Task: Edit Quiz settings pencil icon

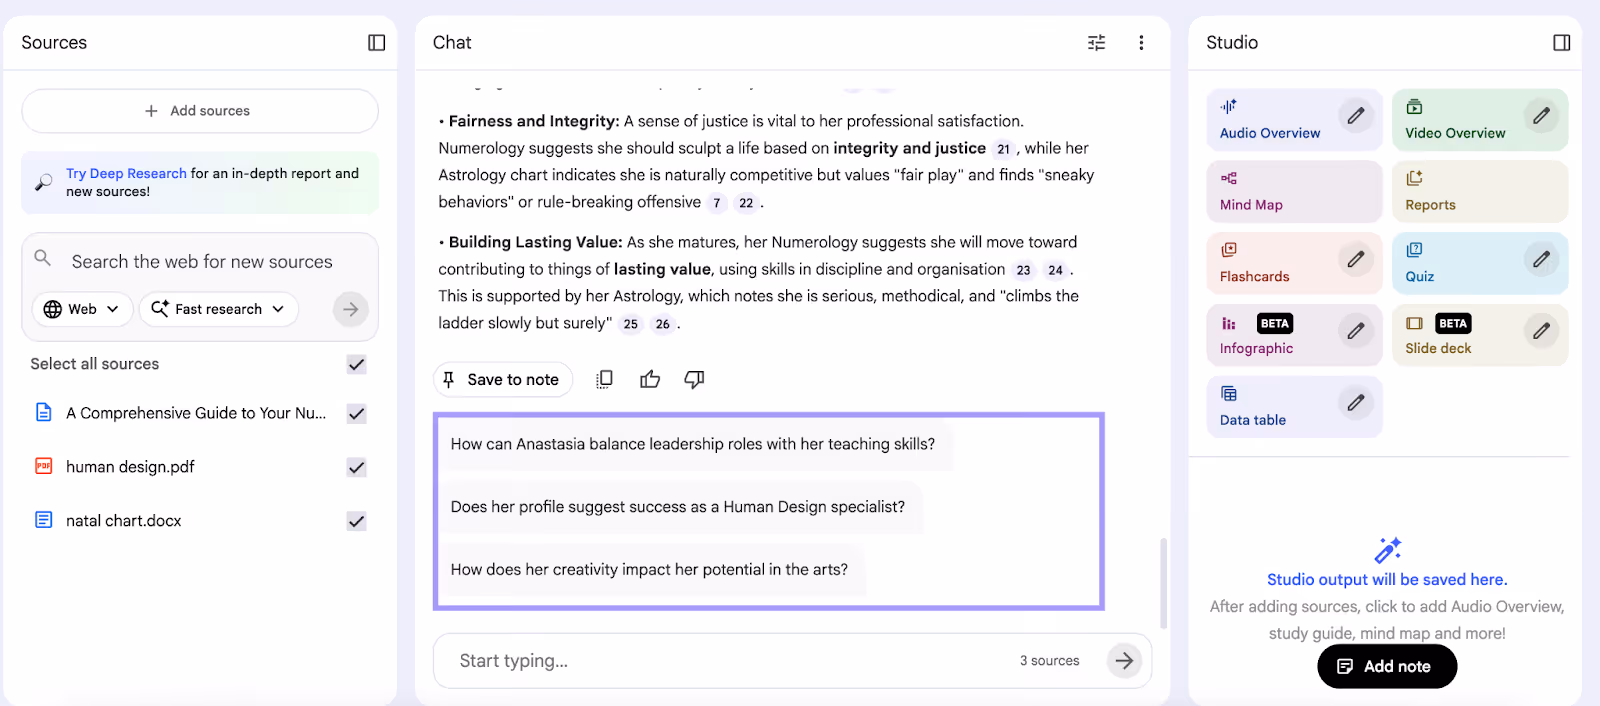Action: (x=1541, y=260)
